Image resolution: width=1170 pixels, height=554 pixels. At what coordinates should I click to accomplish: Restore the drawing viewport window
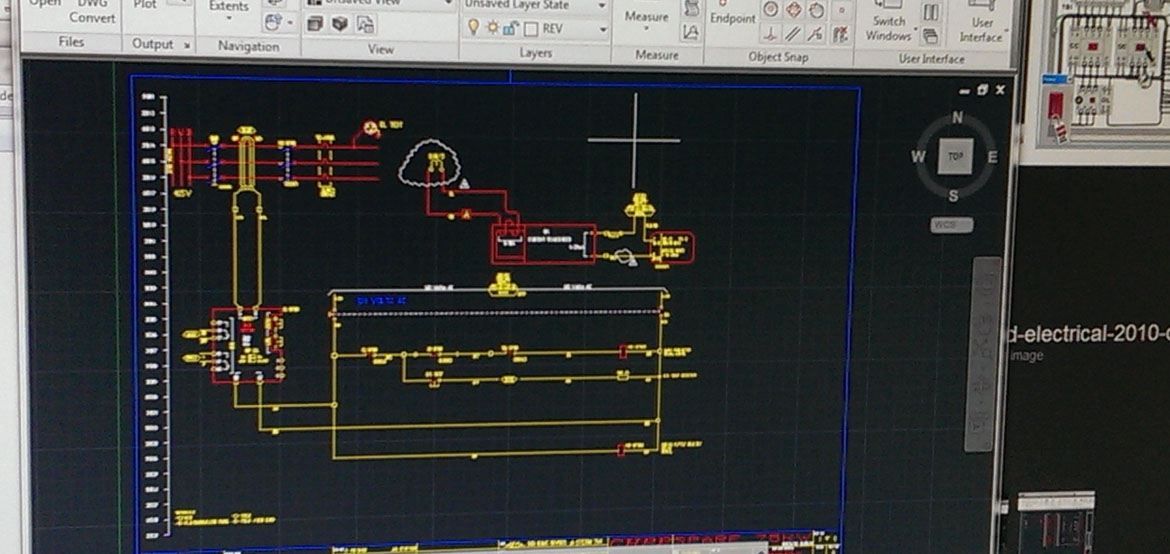[982, 90]
